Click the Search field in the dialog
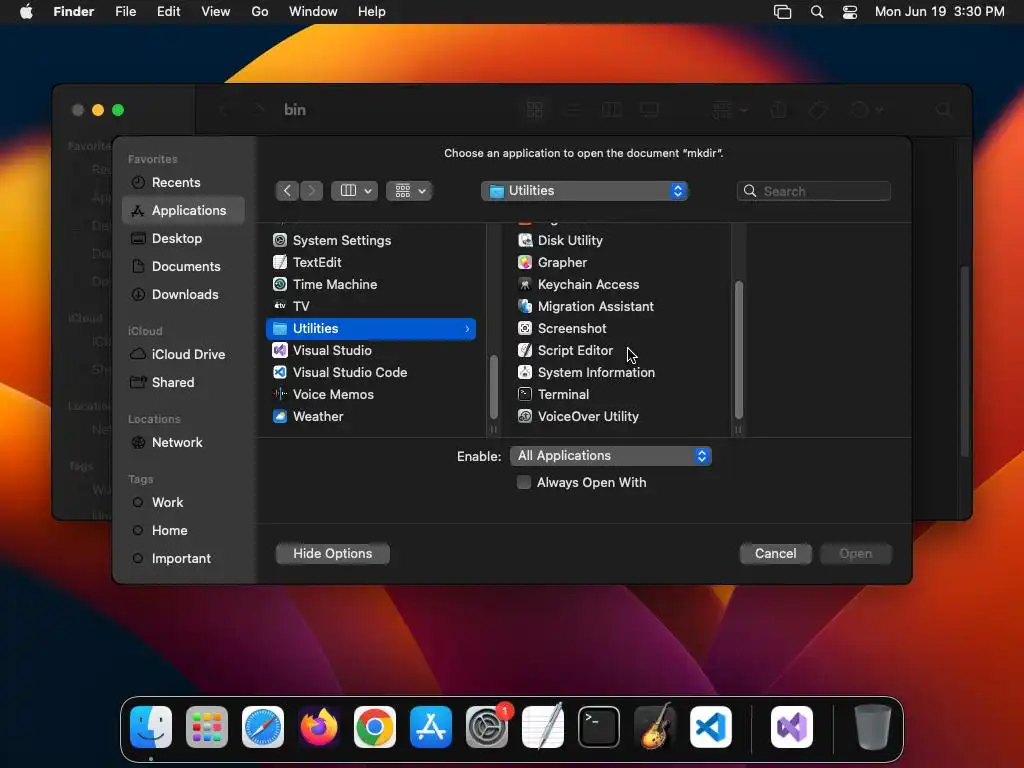 pyautogui.click(x=814, y=191)
